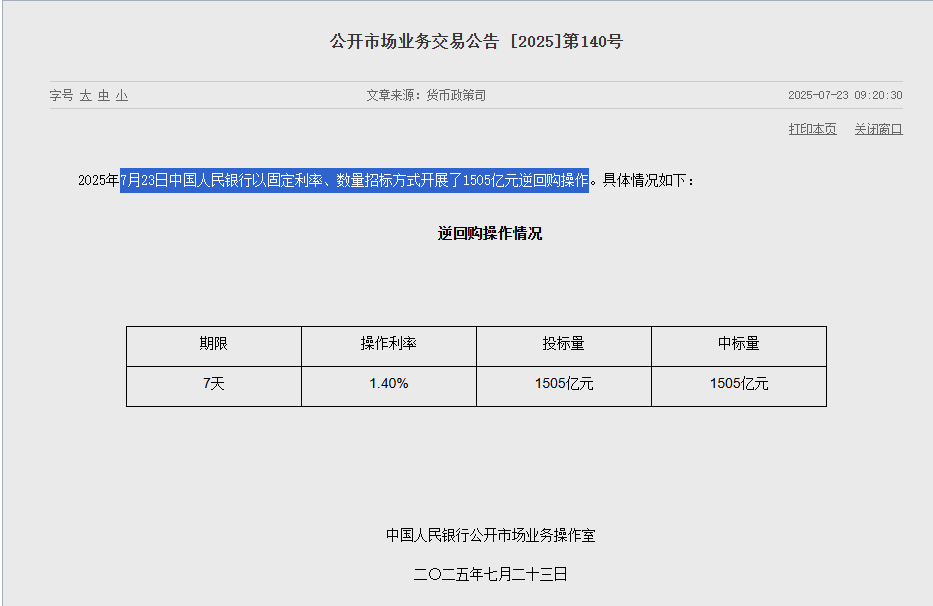
Task: Click the signature 中国人民银行公开市场业务操作室
Action: (x=490, y=535)
